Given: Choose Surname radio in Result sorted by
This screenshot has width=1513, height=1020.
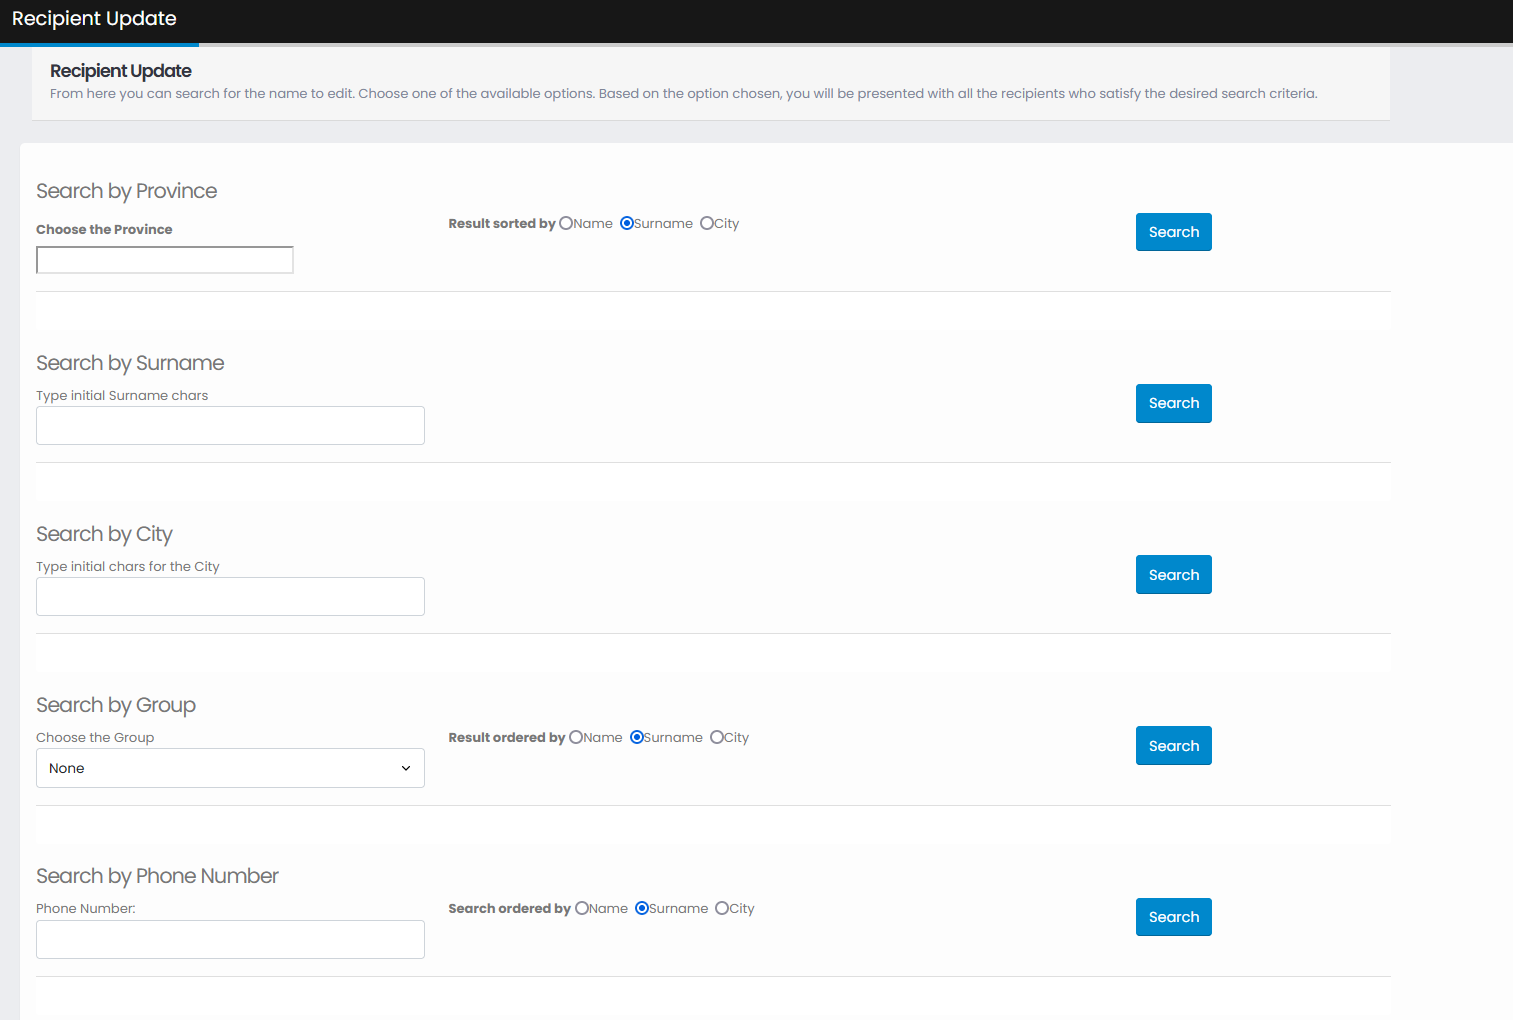Looking at the screenshot, I should [627, 224].
